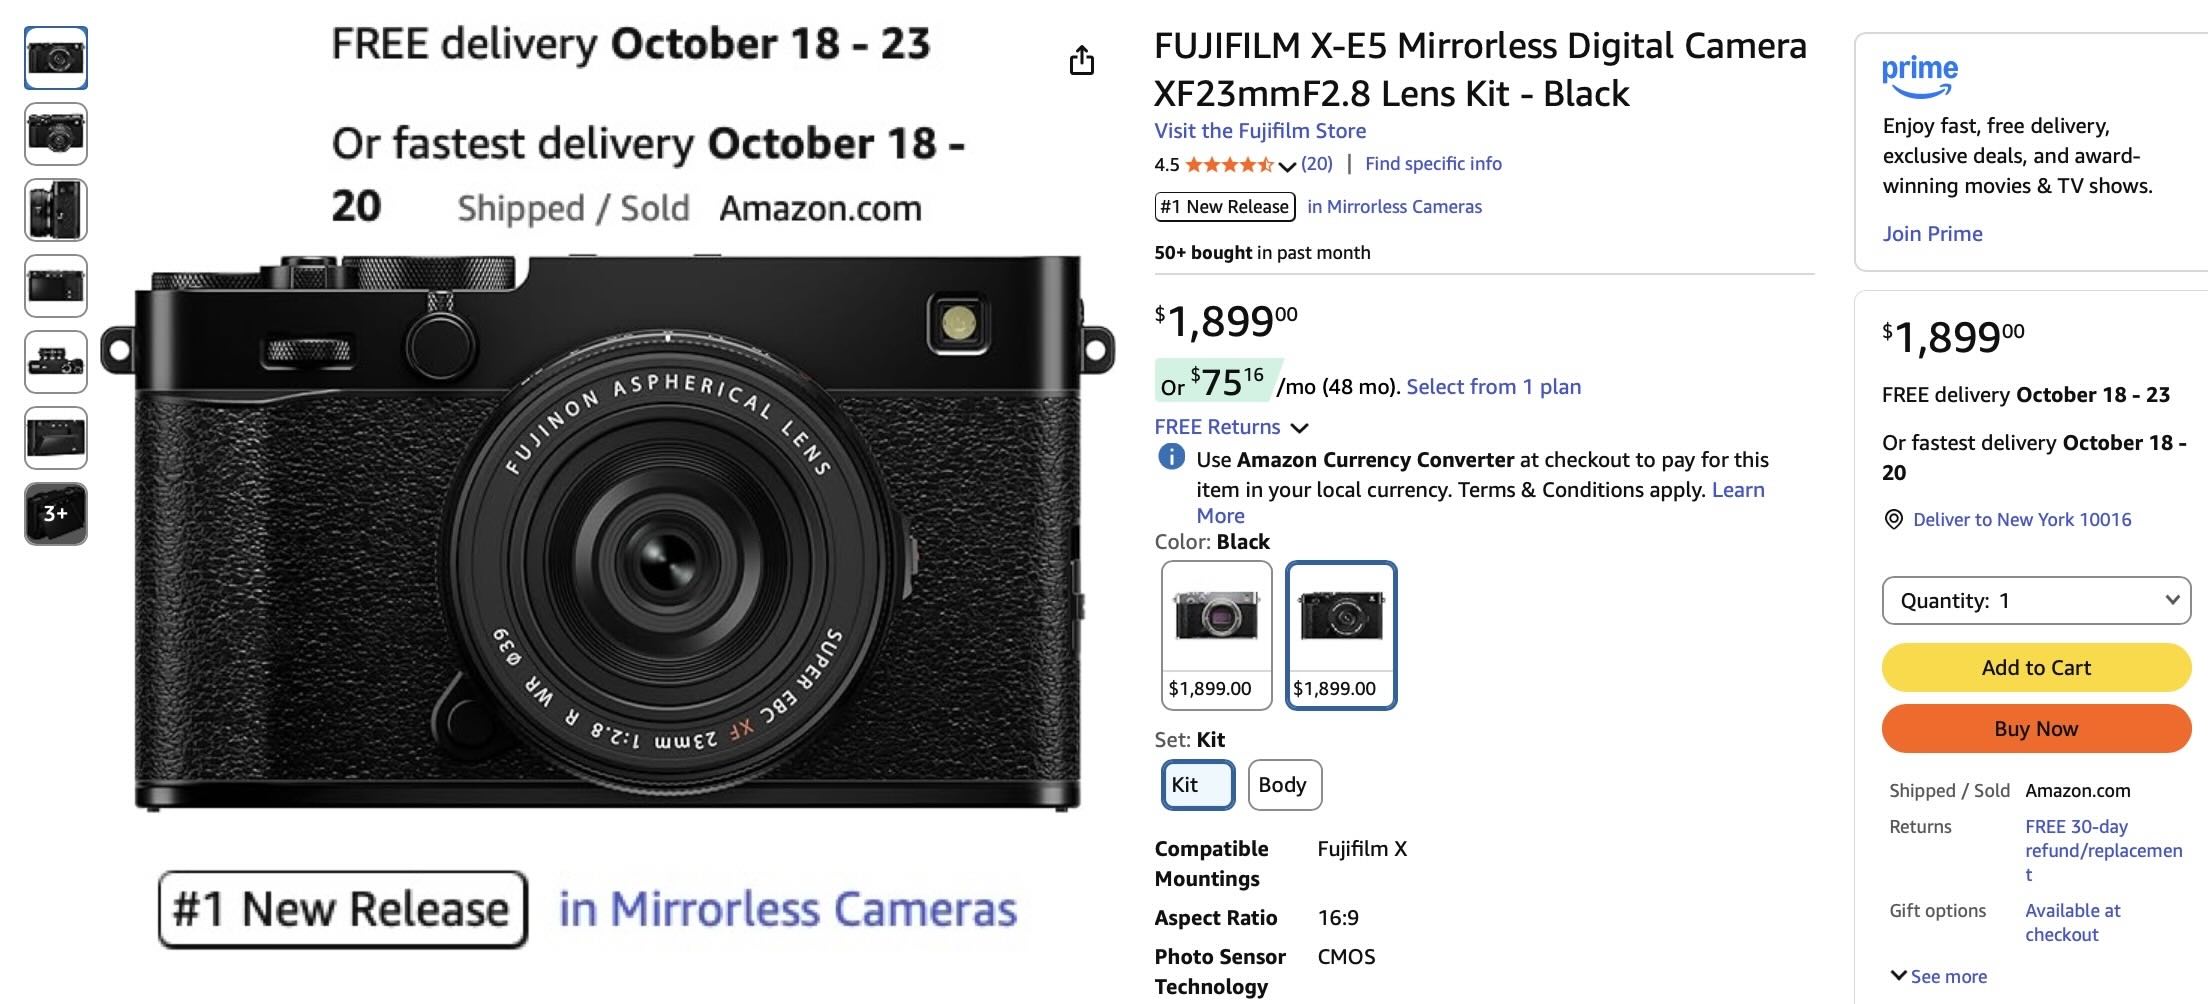The width and height of the screenshot is (2208, 1004).
Task: Open more images via the 3+ thumbnail
Action: [55, 514]
